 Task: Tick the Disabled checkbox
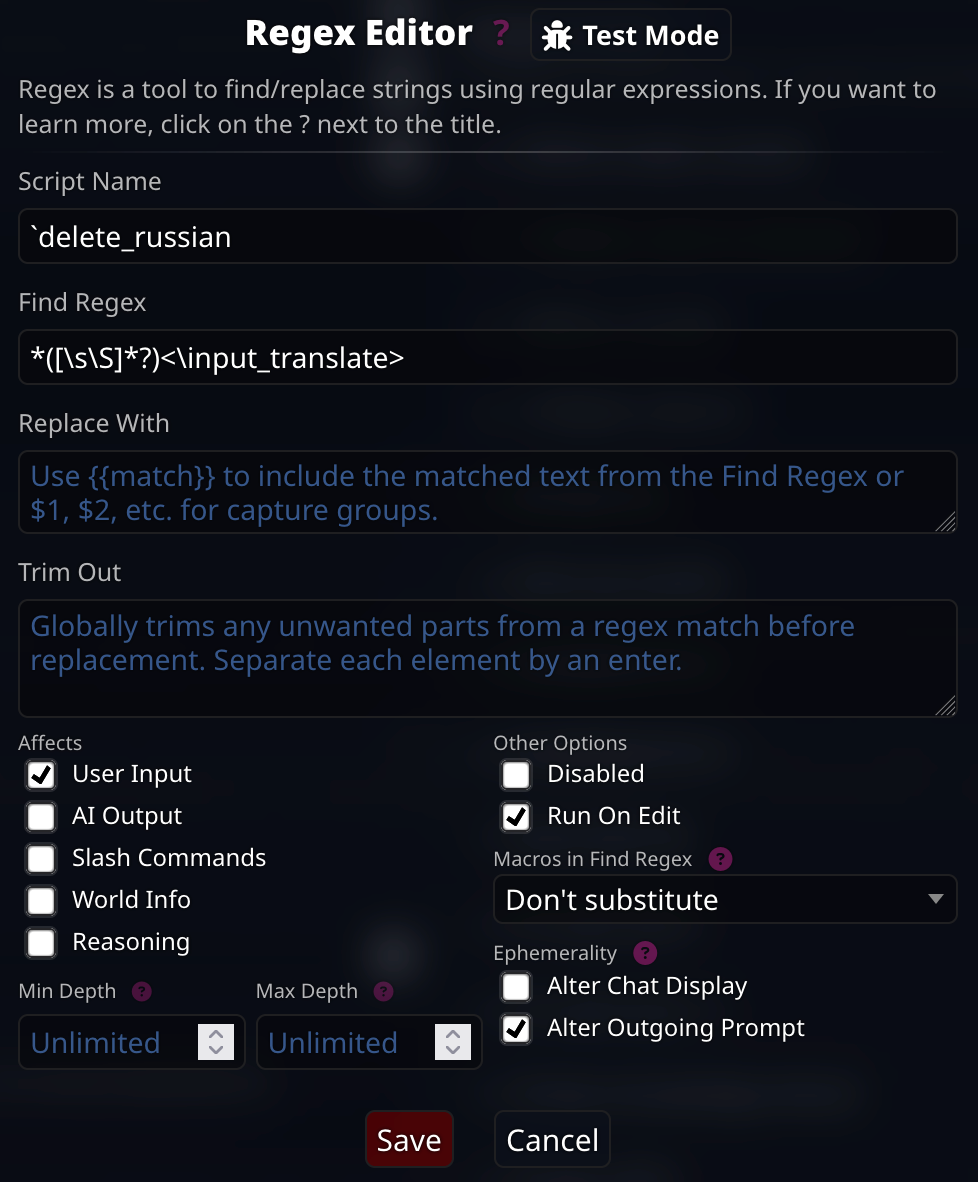click(x=516, y=774)
